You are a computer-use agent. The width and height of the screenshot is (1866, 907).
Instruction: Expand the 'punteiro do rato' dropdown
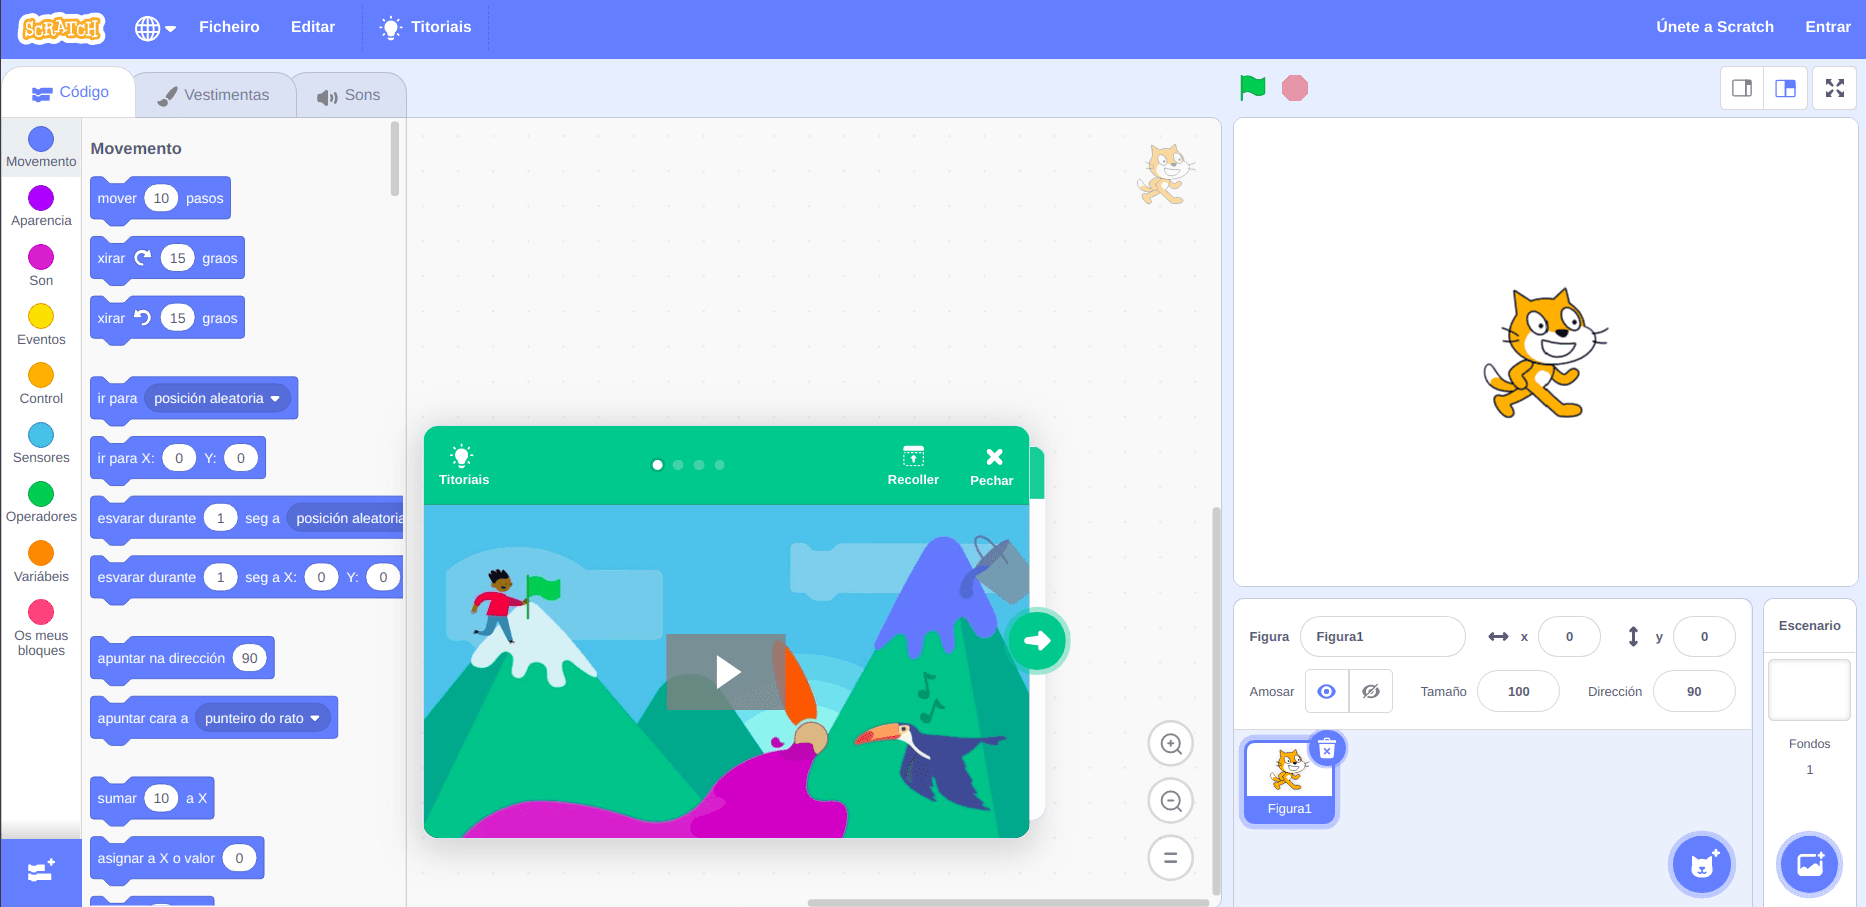click(x=314, y=719)
